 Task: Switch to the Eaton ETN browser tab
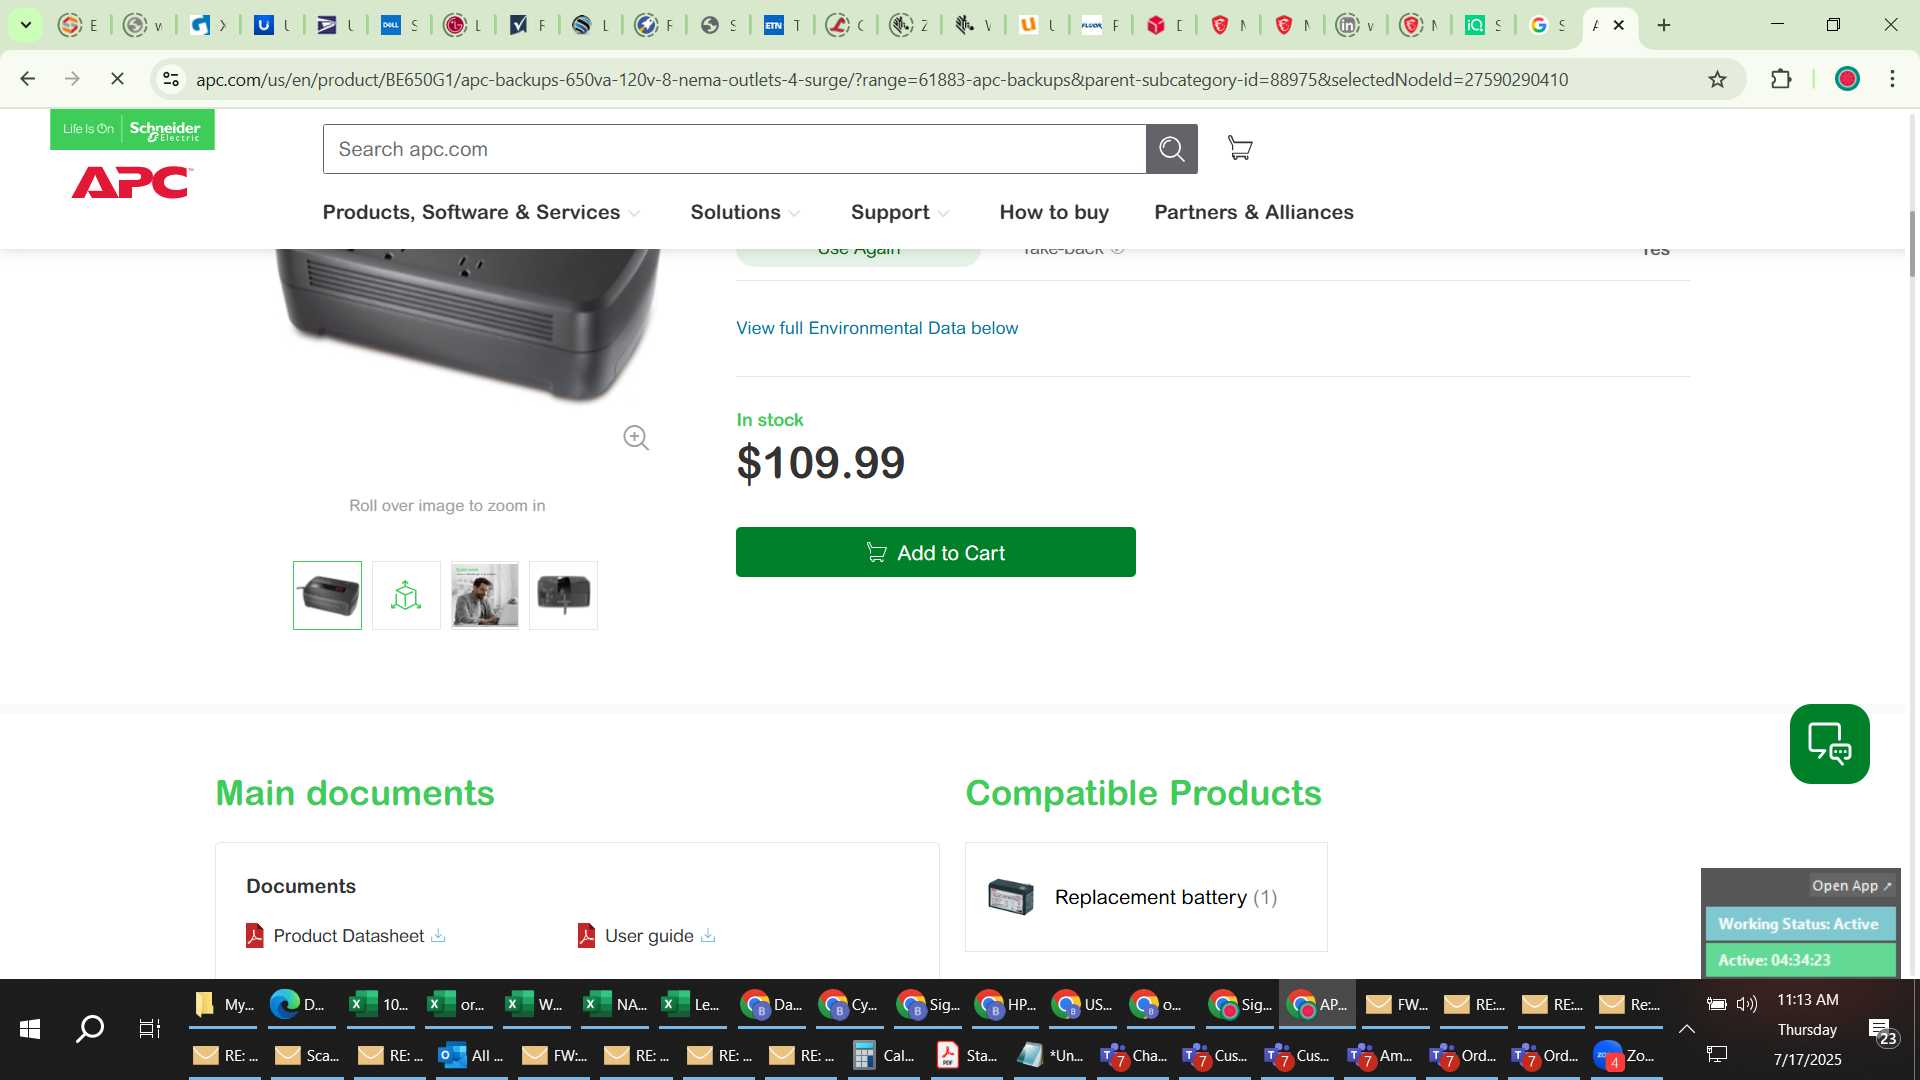click(x=781, y=25)
